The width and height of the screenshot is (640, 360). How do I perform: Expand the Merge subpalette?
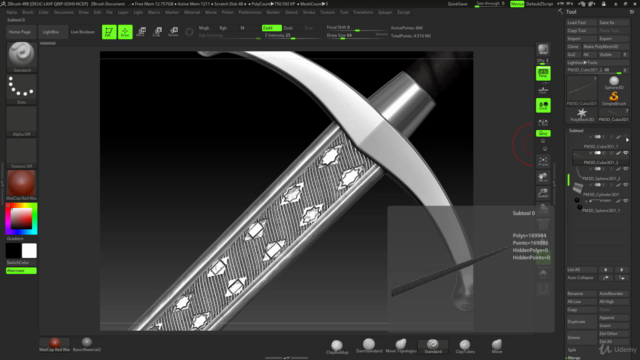pyautogui.click(x=574, y=358)
